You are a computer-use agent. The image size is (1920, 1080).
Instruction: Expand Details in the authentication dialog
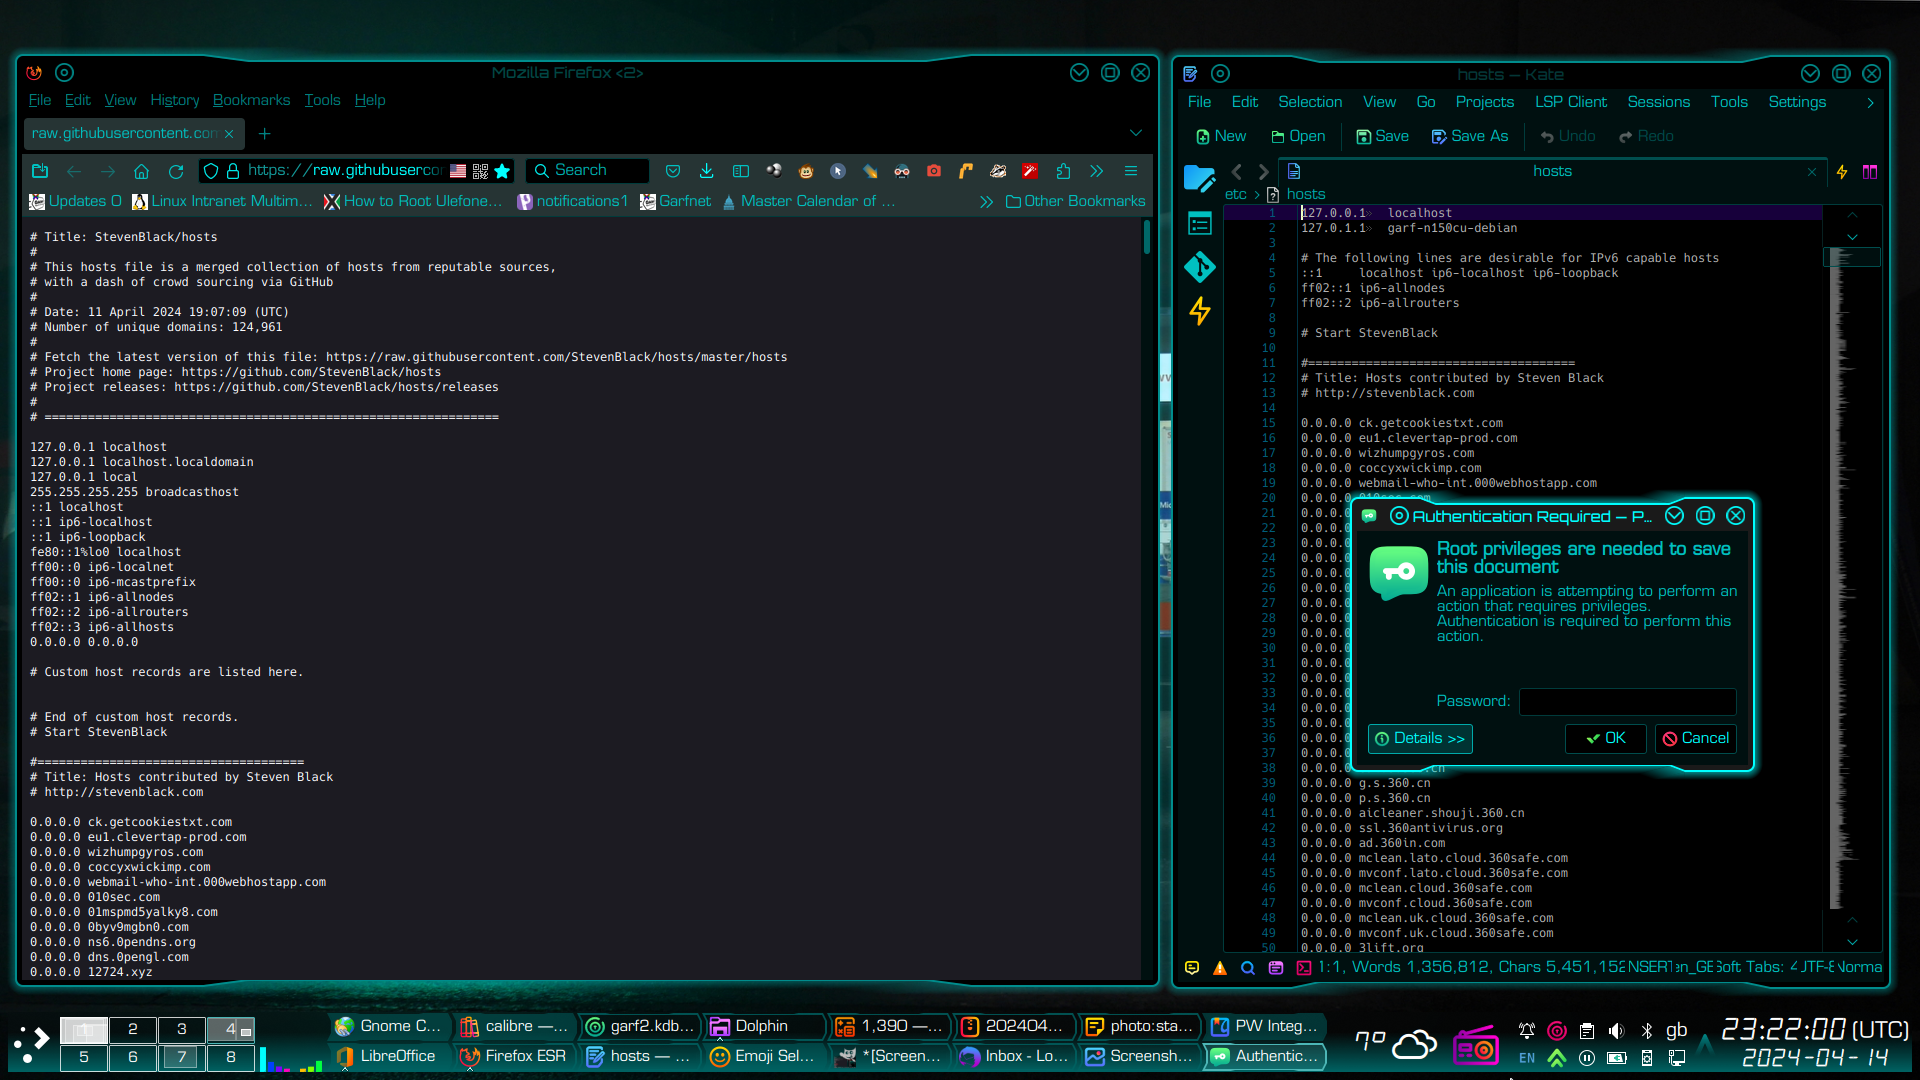[1420, 739]
